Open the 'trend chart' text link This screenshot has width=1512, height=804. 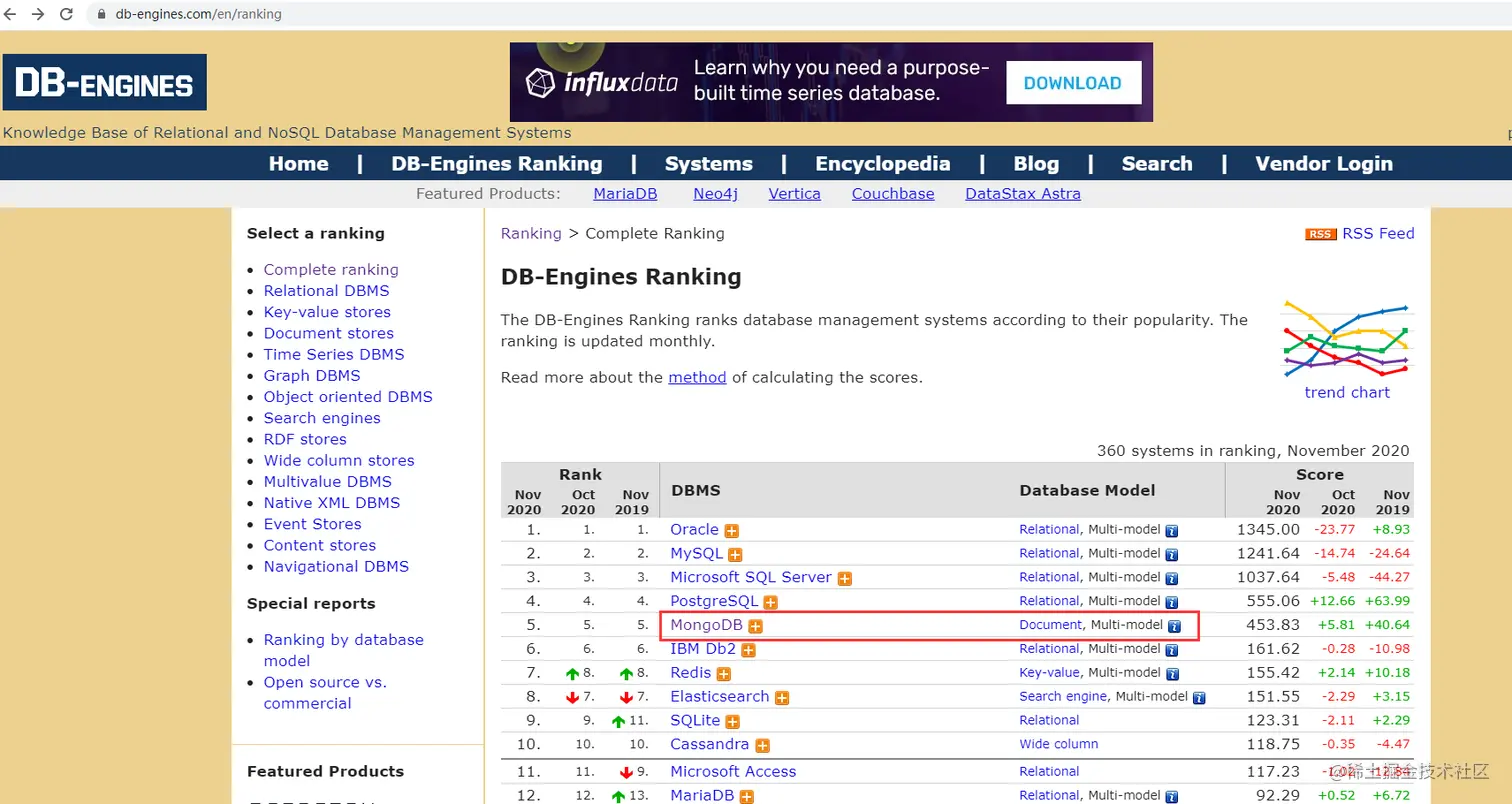coord(1347,393)
